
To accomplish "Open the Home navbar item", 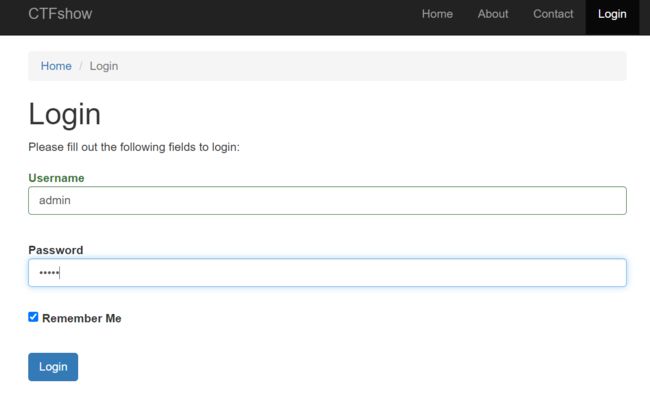I will pyautogui.click(x=437, y=14).
